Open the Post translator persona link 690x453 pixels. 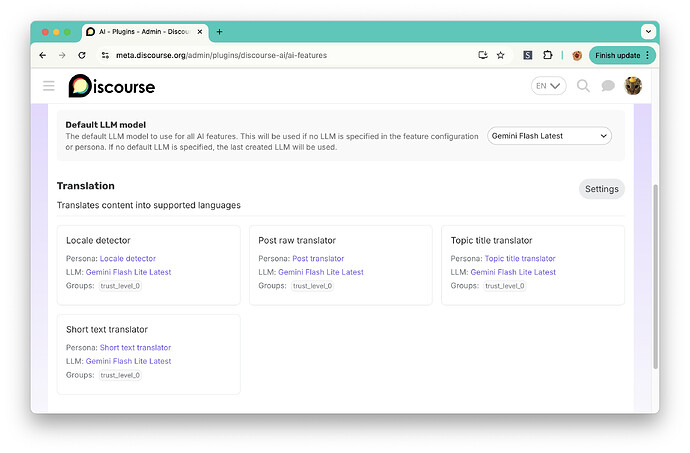click(318, 258)
